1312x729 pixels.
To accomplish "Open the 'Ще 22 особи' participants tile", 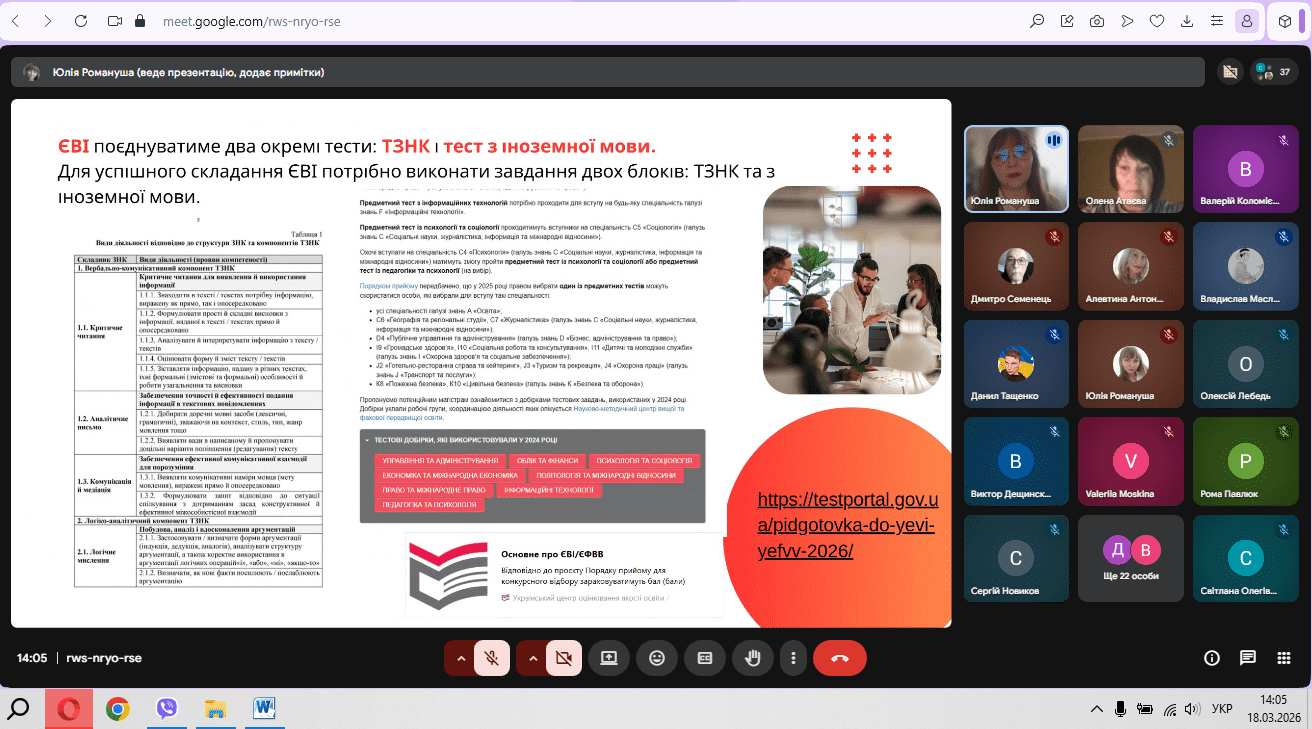I will (x=1131, y=558).
